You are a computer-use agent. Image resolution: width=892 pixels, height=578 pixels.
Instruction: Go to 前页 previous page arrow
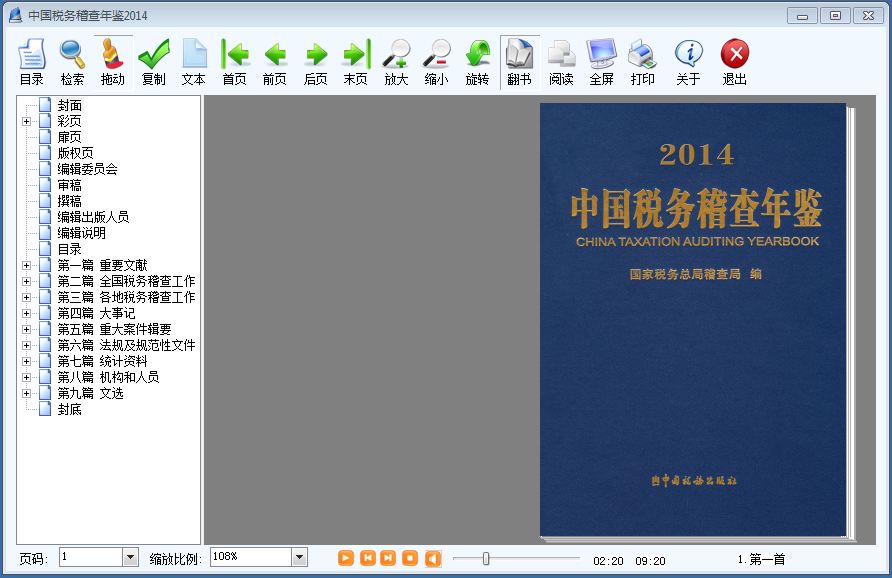click(275, 62)
